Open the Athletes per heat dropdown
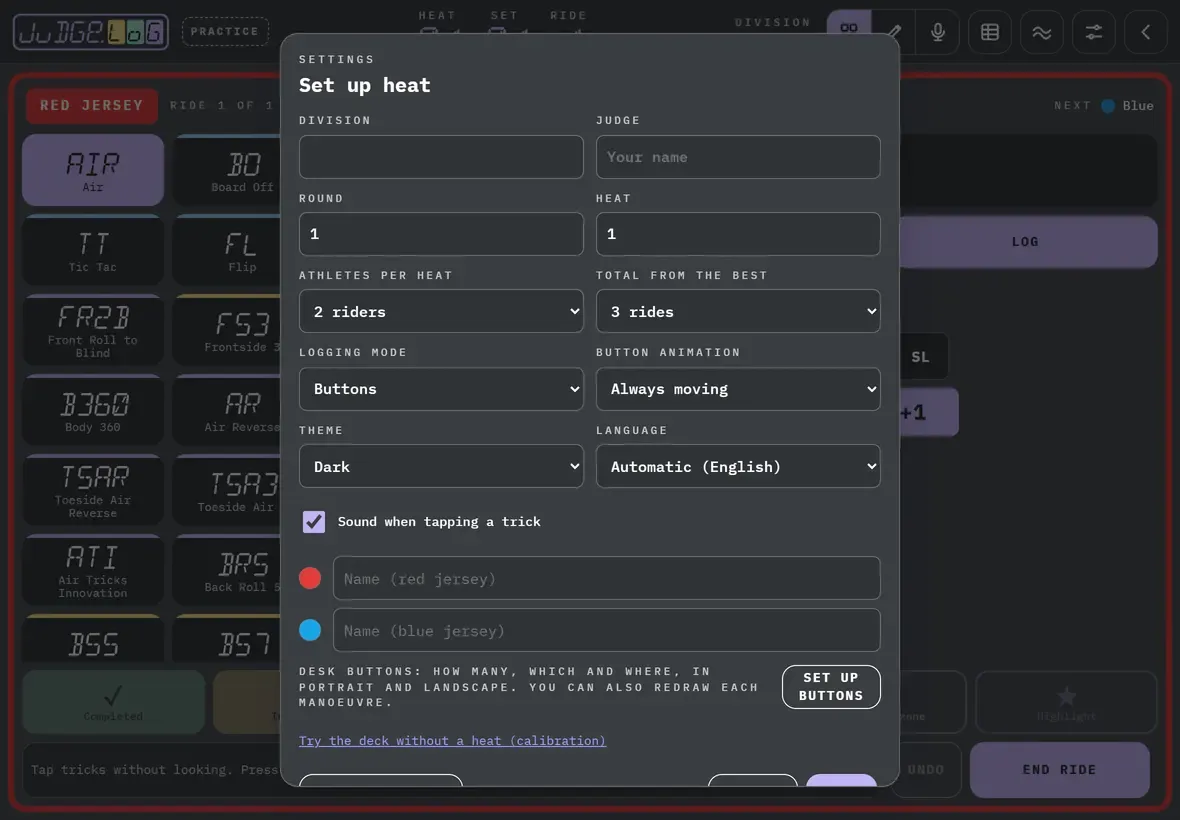Image resolution: width=1180 pixels, height=820 pixels. coord(441,311)
